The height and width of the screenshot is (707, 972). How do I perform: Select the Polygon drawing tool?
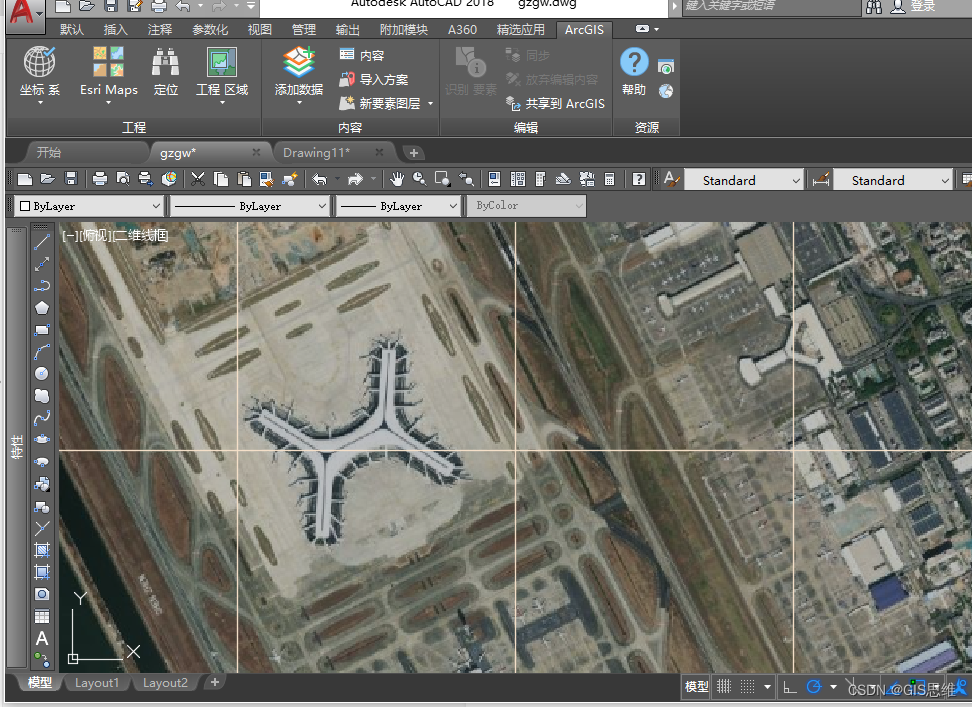[x=42, y=308]
